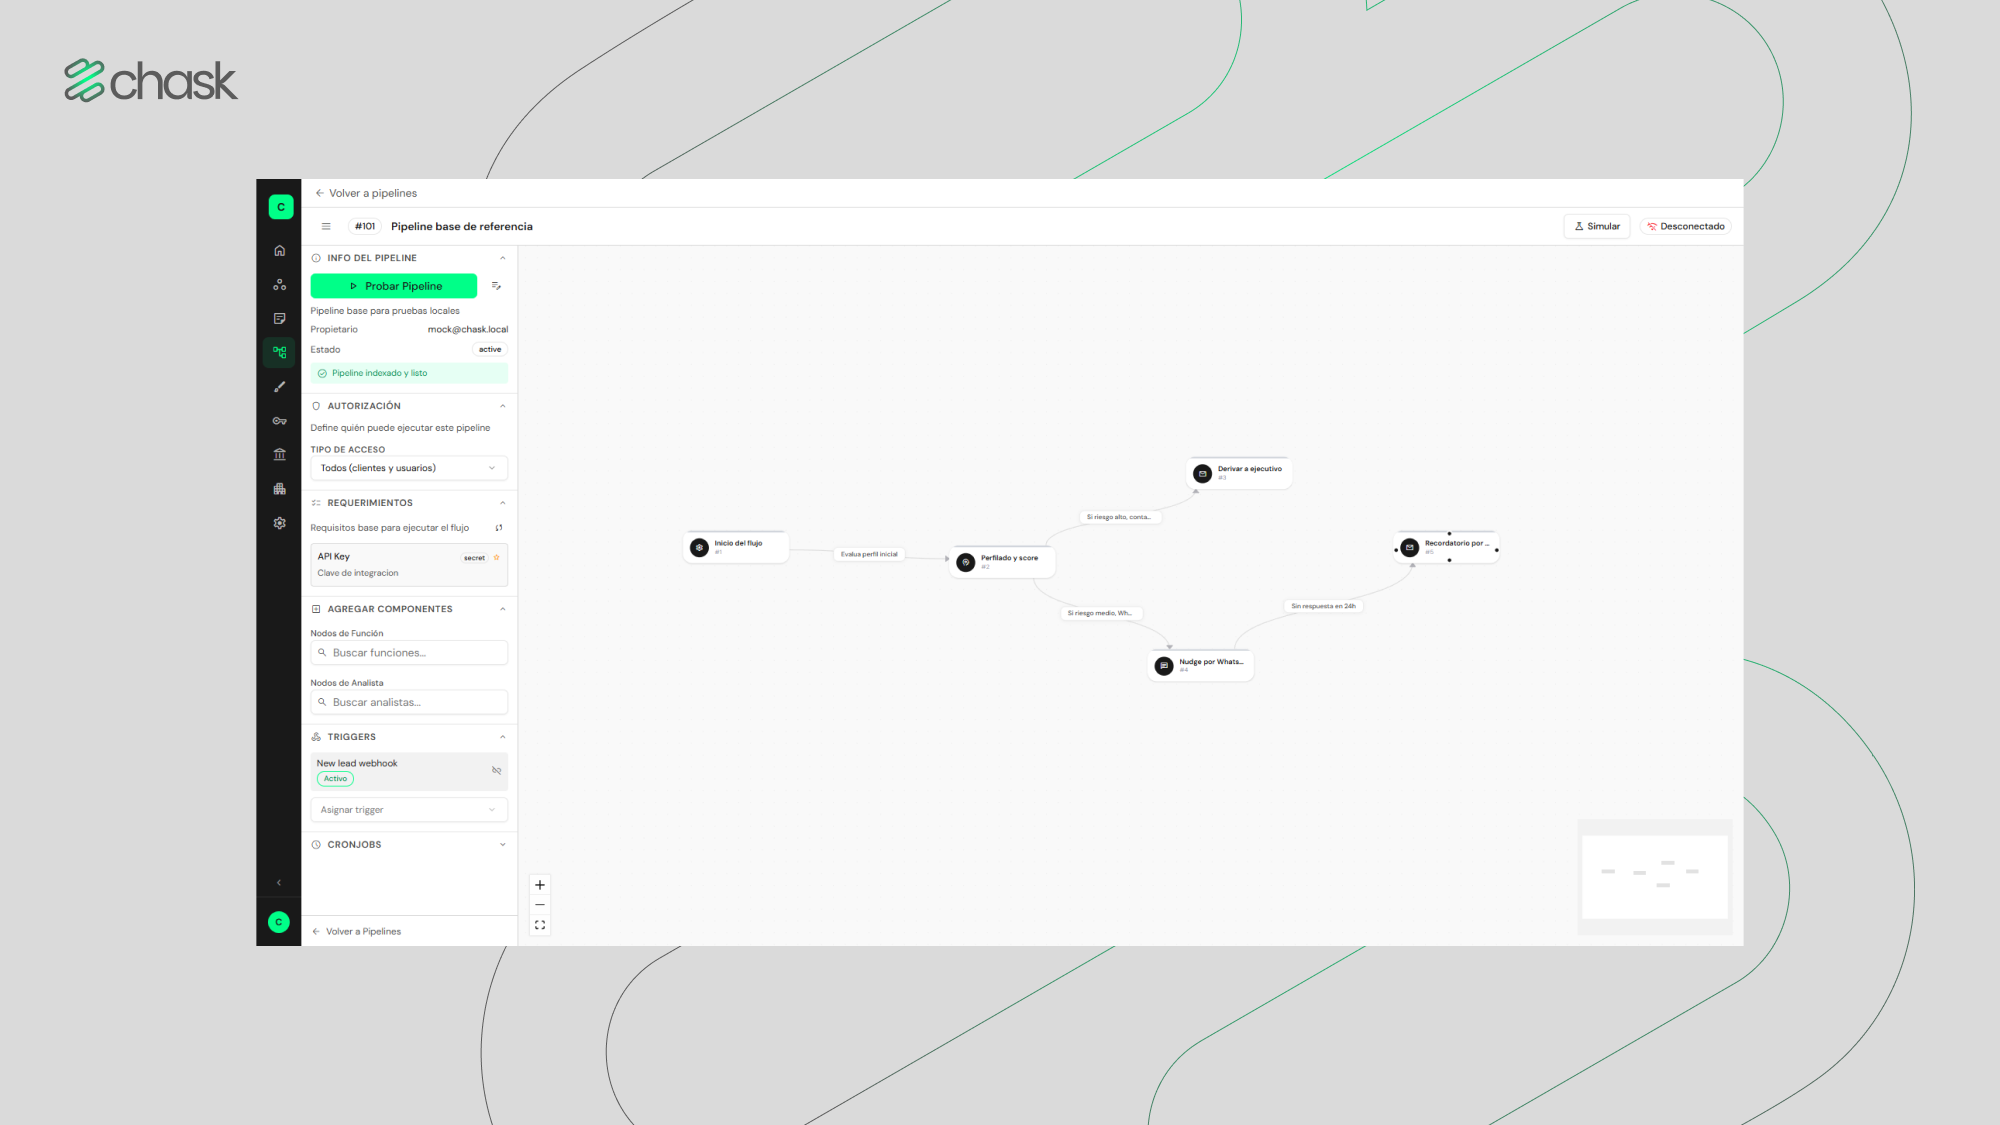
Task: Open the Asignar trigger dropdown
Action: point(409,810)
